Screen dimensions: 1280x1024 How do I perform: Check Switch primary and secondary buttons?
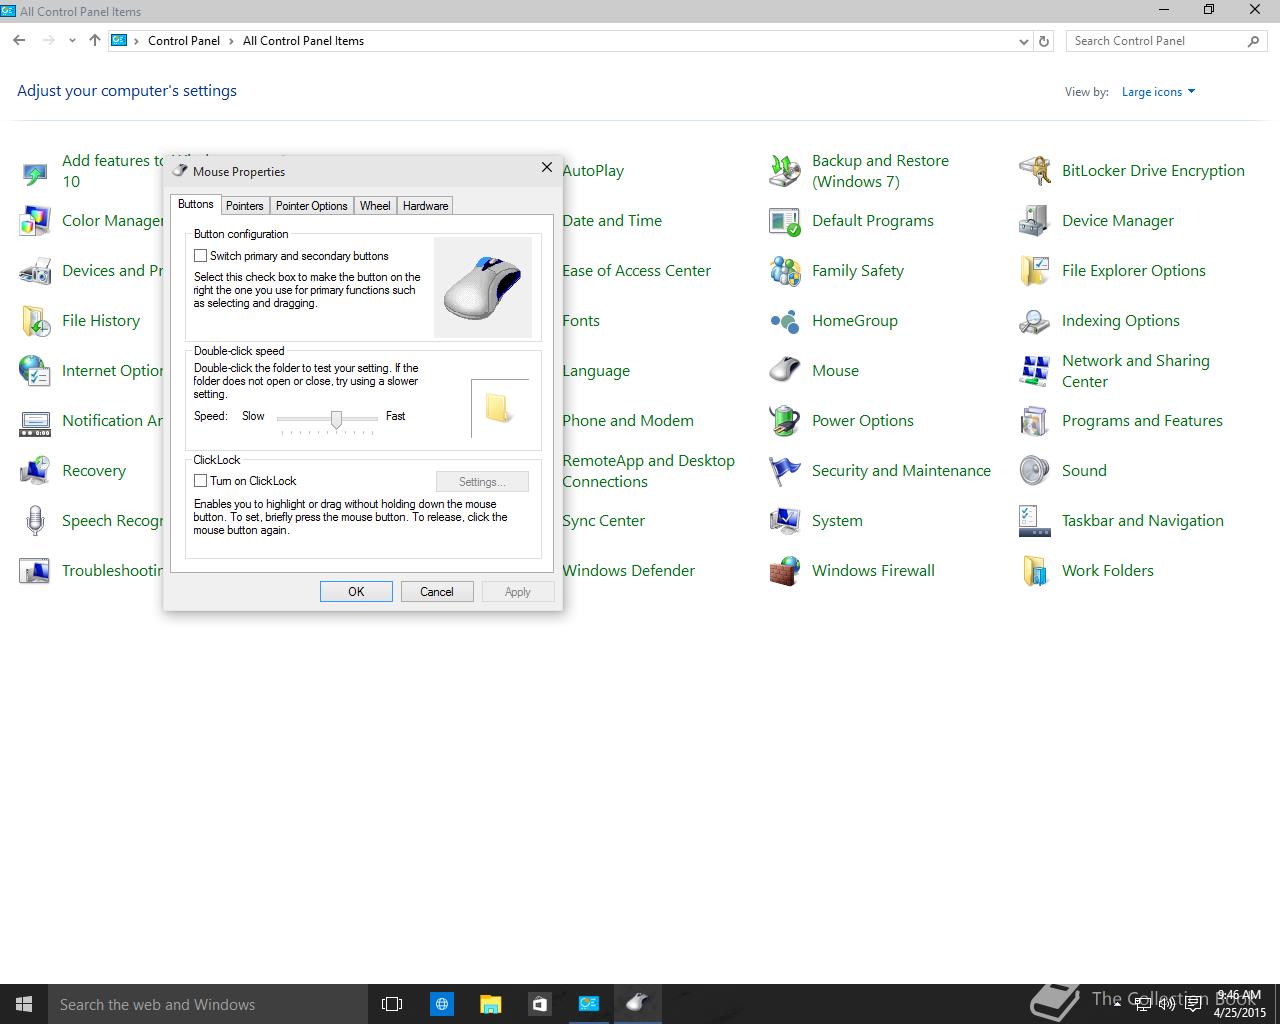pyautogui.click(x=200, y=256)
